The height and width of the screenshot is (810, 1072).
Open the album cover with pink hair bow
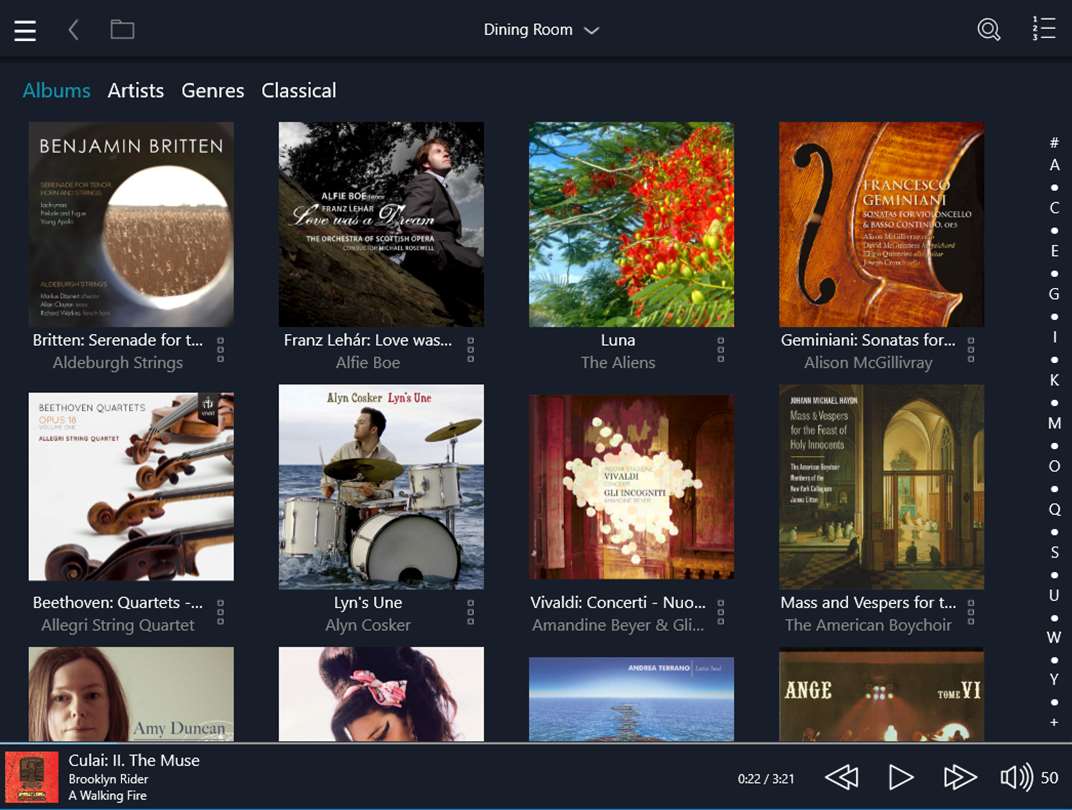click(x=381, y=694)
